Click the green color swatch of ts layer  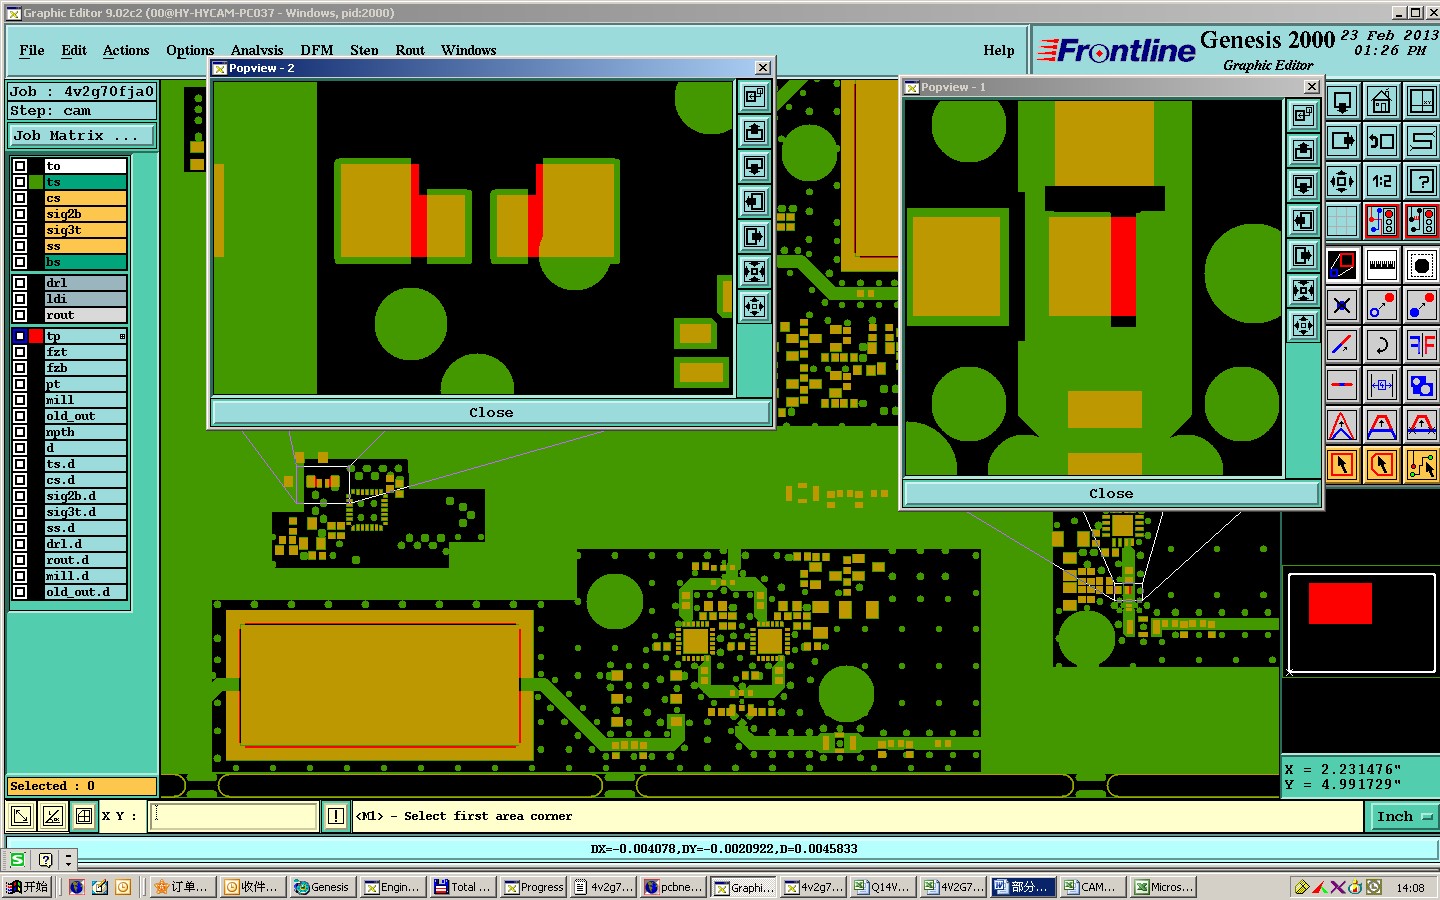pyautogui.click(x=36, y=182)
